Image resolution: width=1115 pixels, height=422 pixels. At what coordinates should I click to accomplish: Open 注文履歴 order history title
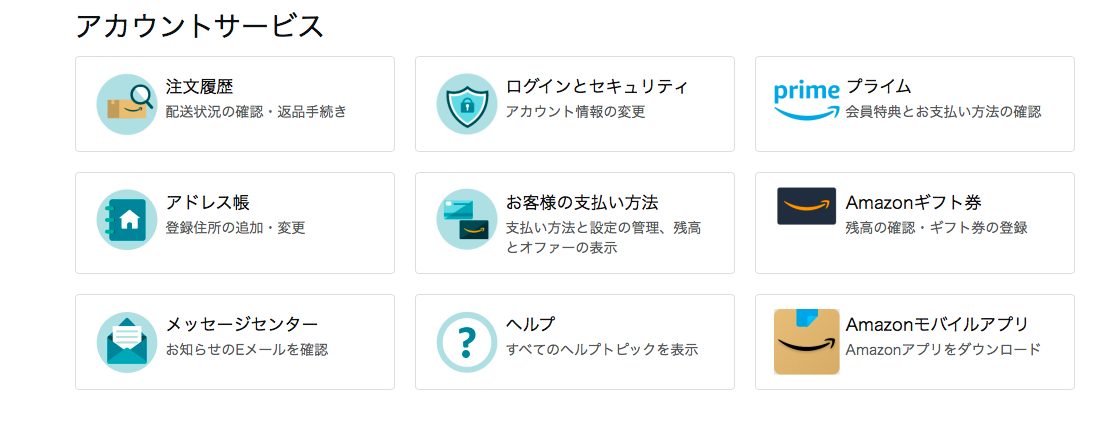tap(199, 87)
